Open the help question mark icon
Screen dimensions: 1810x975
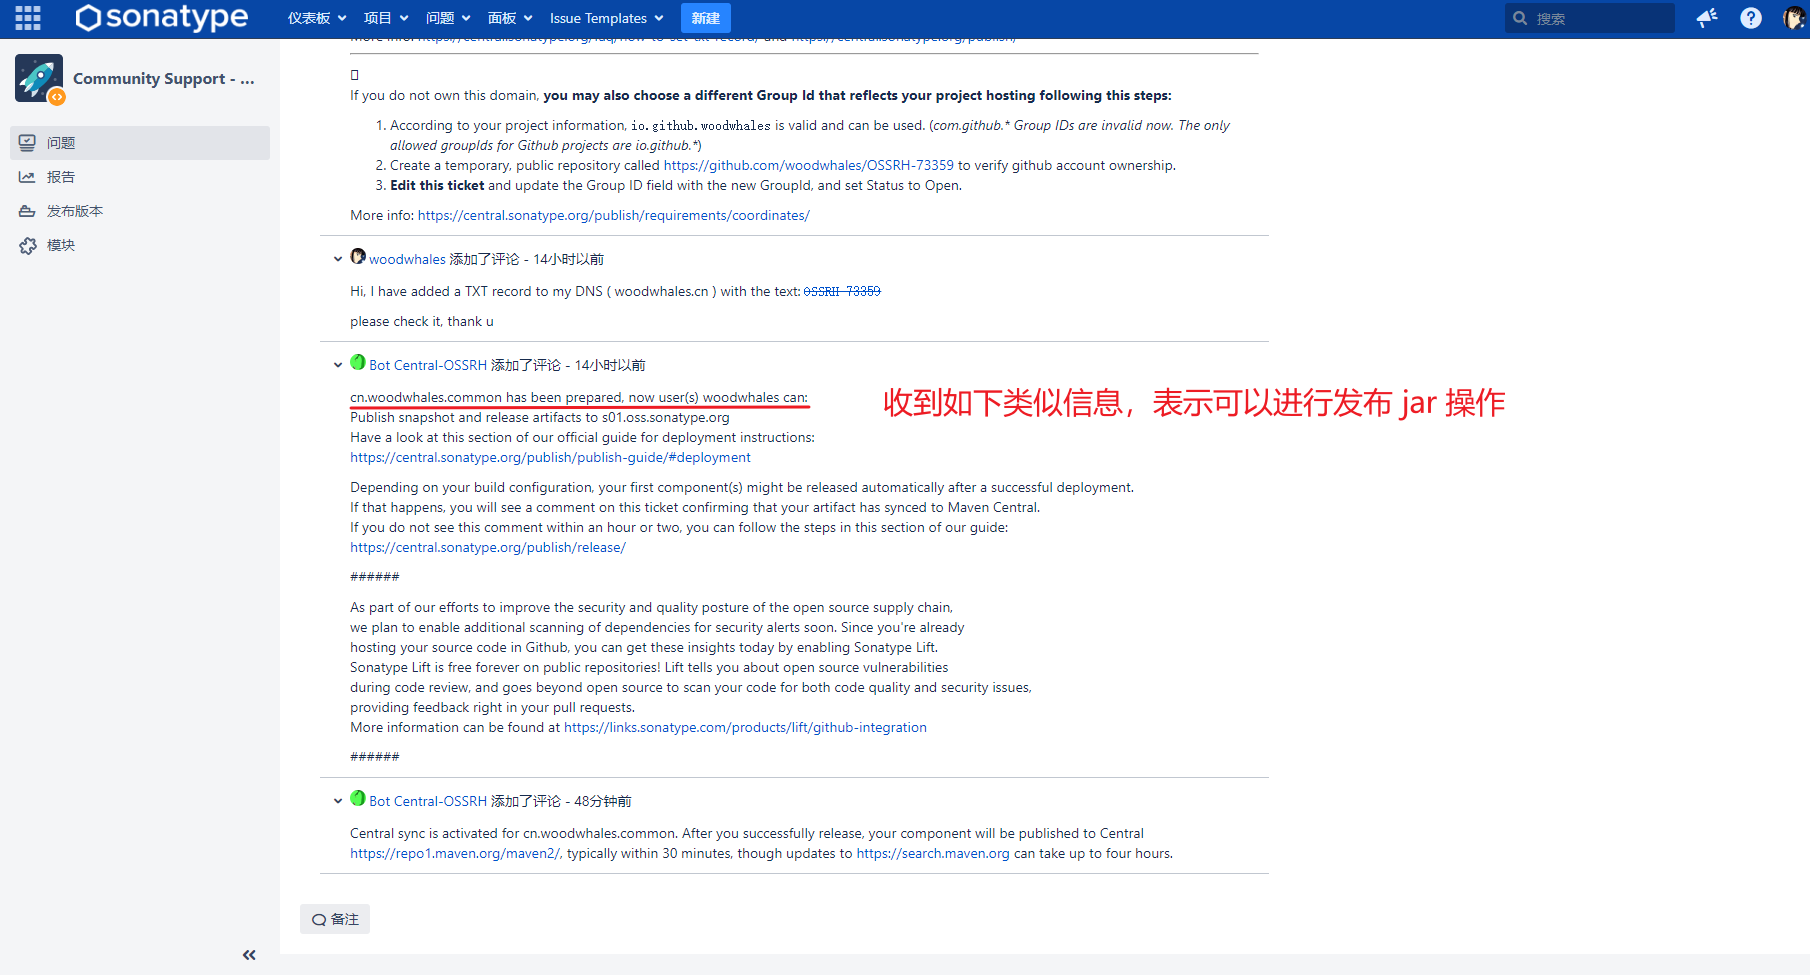1751,18
